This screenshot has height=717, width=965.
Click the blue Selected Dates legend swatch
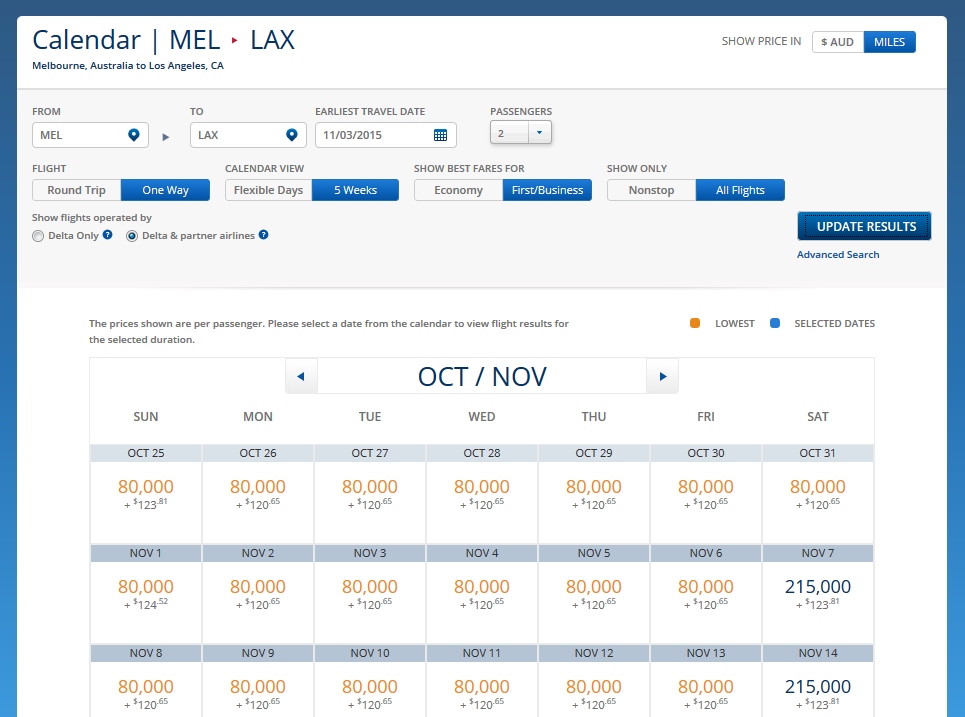coord(775,323)
